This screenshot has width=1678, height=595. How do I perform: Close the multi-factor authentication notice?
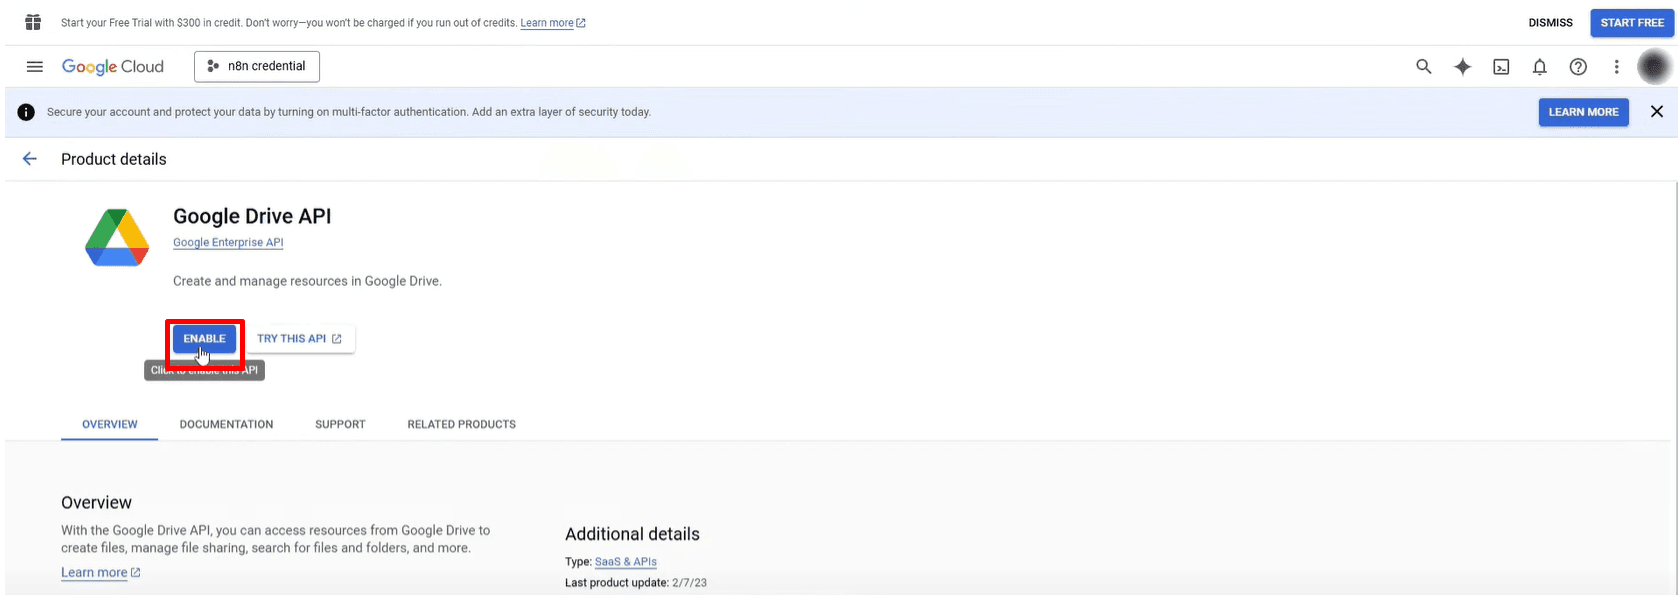point(1657,112)
